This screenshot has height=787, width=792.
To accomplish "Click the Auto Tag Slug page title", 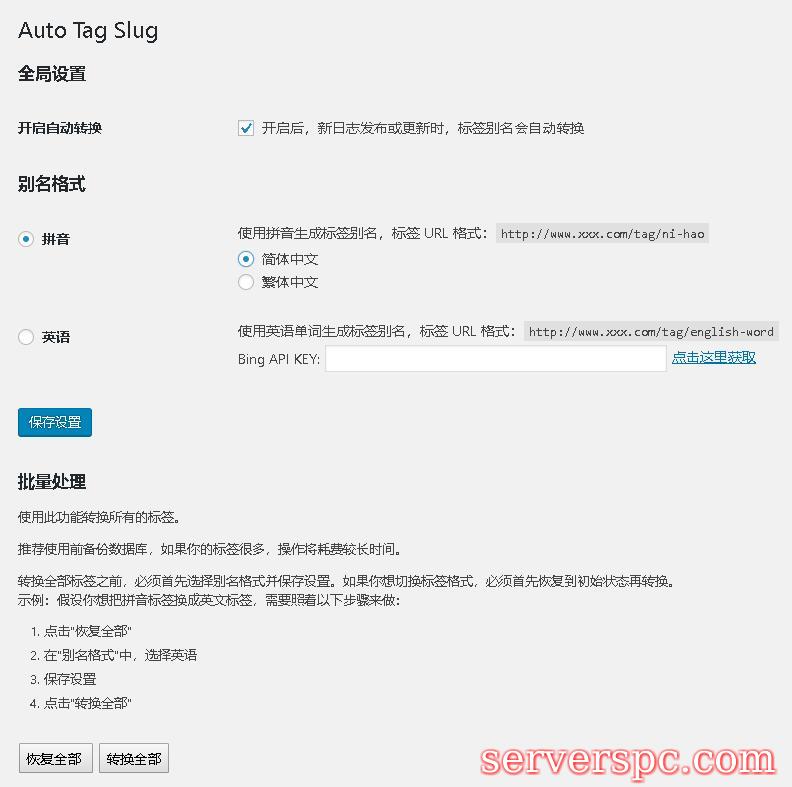I will [88, 31].
